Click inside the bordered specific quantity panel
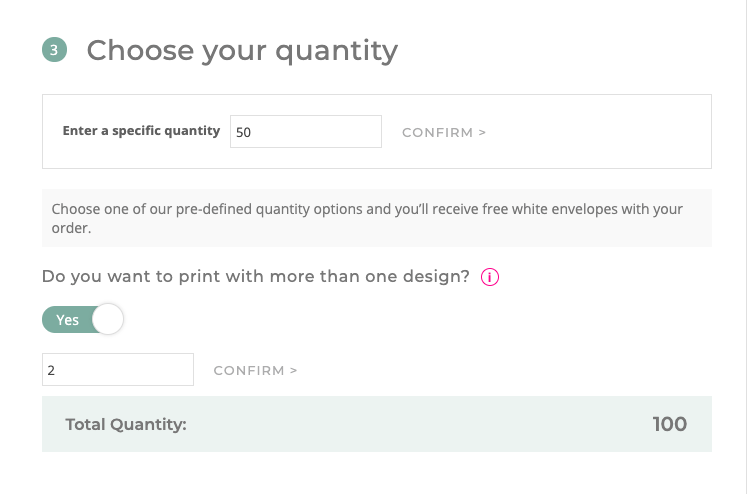748x494 pixels. (596, 132)
